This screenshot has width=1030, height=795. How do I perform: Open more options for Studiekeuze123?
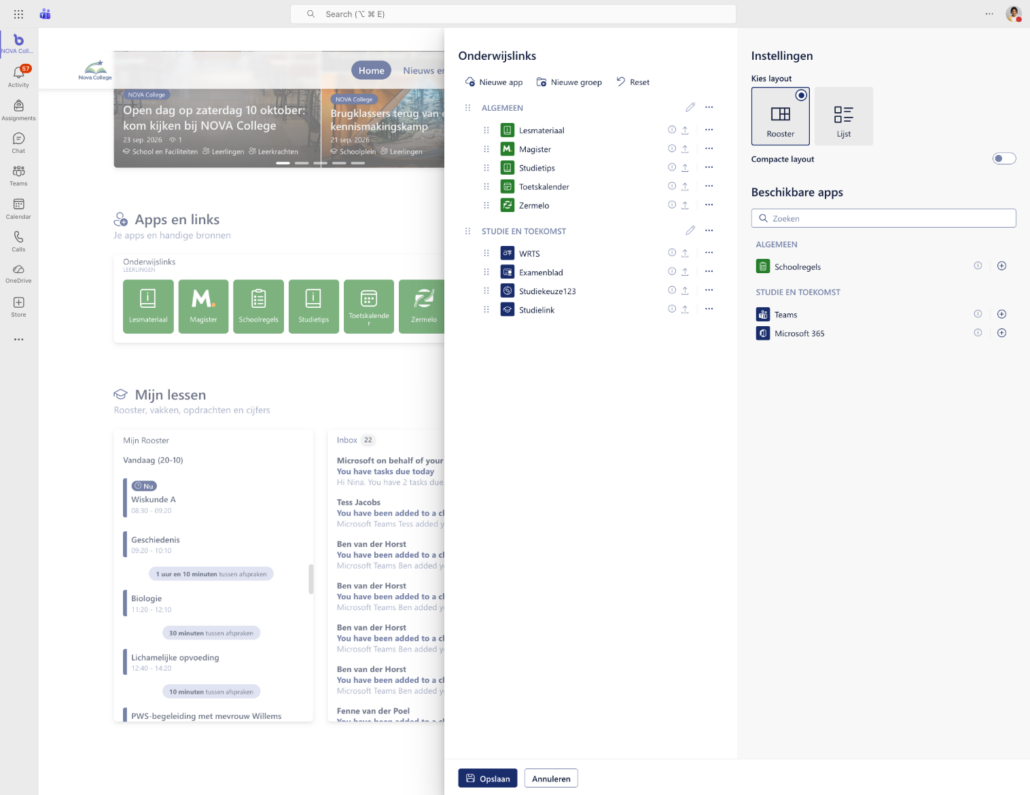tap(709, 290)
